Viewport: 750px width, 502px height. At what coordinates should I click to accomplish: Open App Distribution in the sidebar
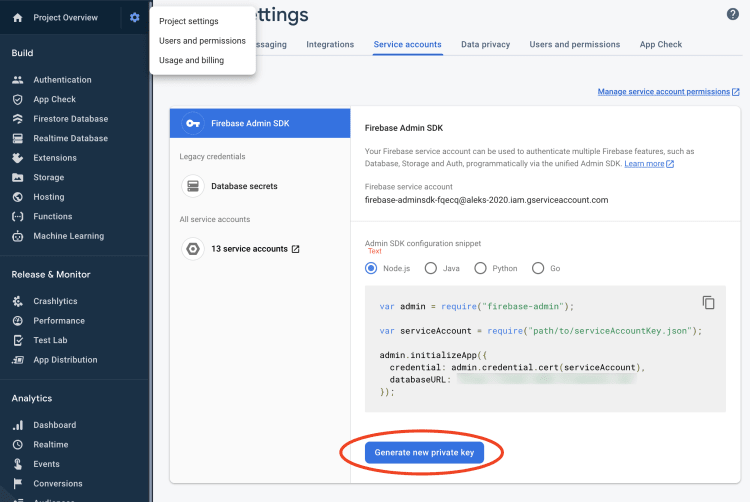click(x=65, y=360)
